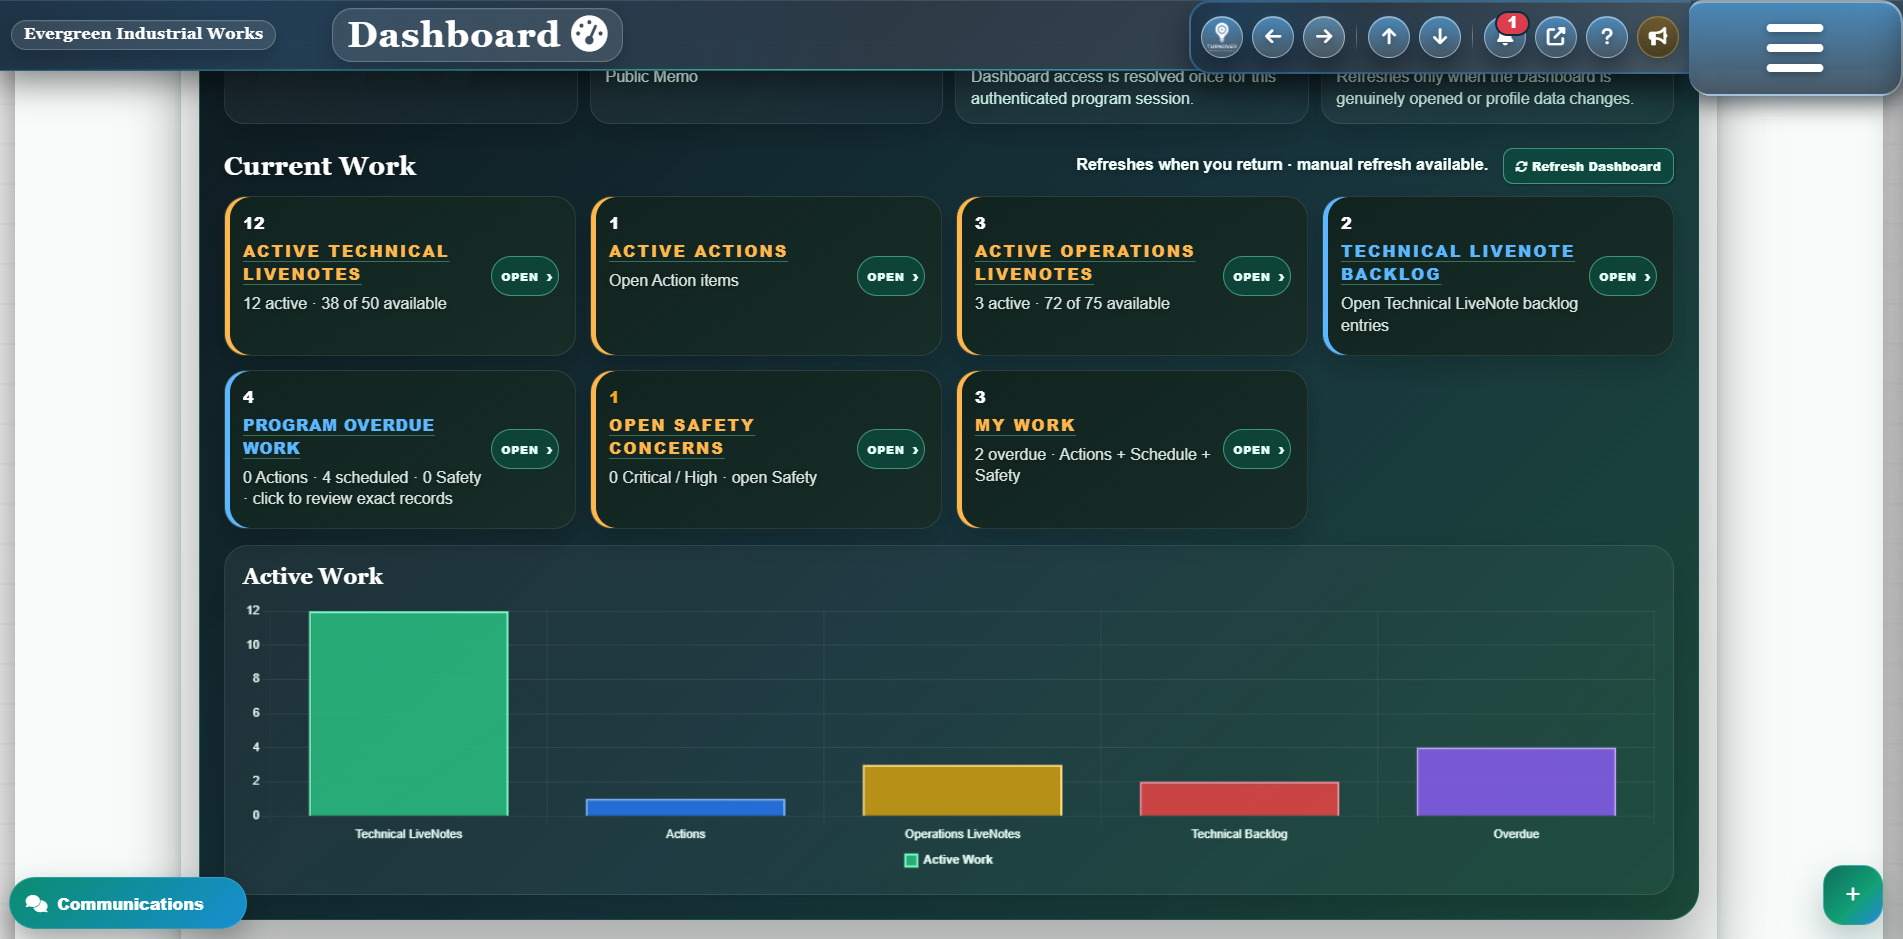Jump to page top with up arrow icon
This screenshot has width=1903, height=939.
tap(1389, 37)
